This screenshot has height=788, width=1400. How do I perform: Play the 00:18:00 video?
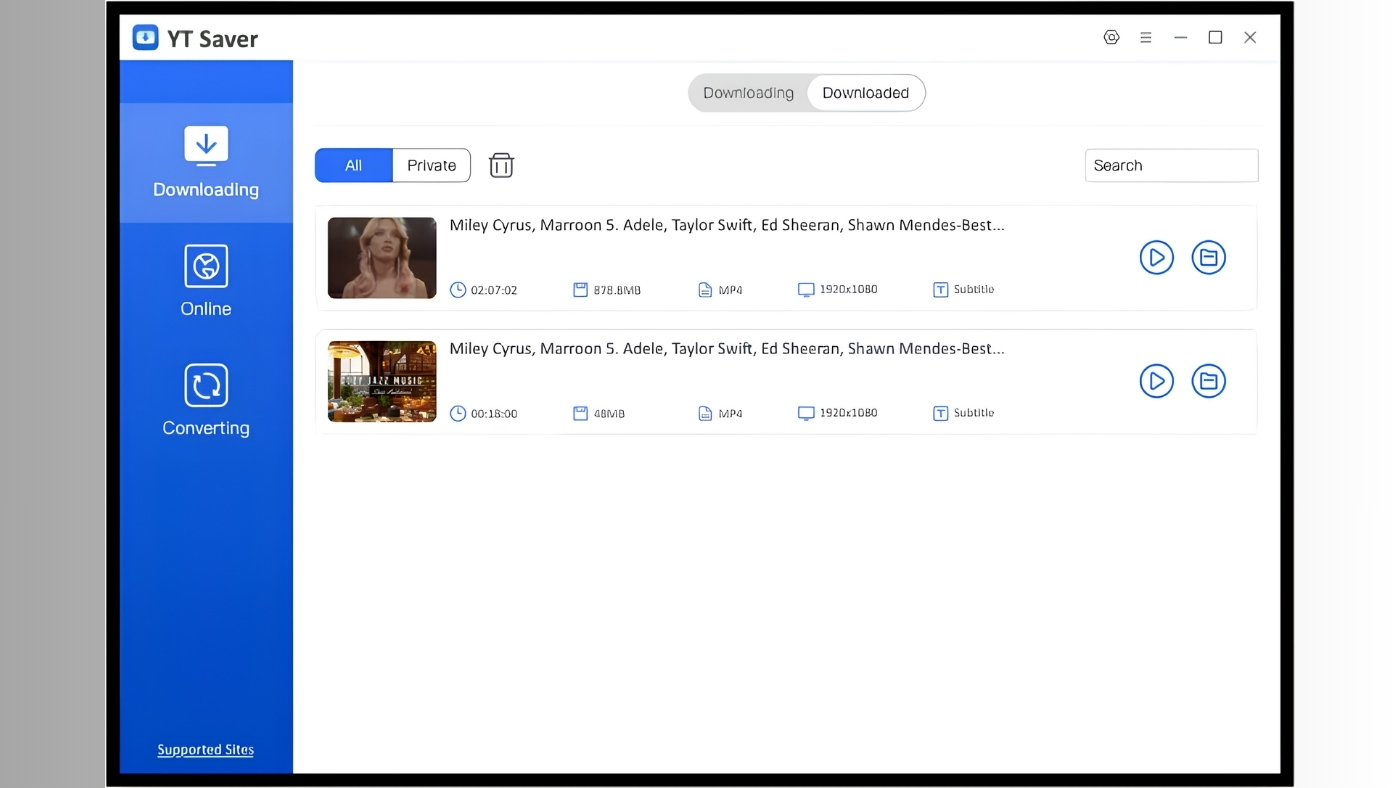(x=1157, y=381)
